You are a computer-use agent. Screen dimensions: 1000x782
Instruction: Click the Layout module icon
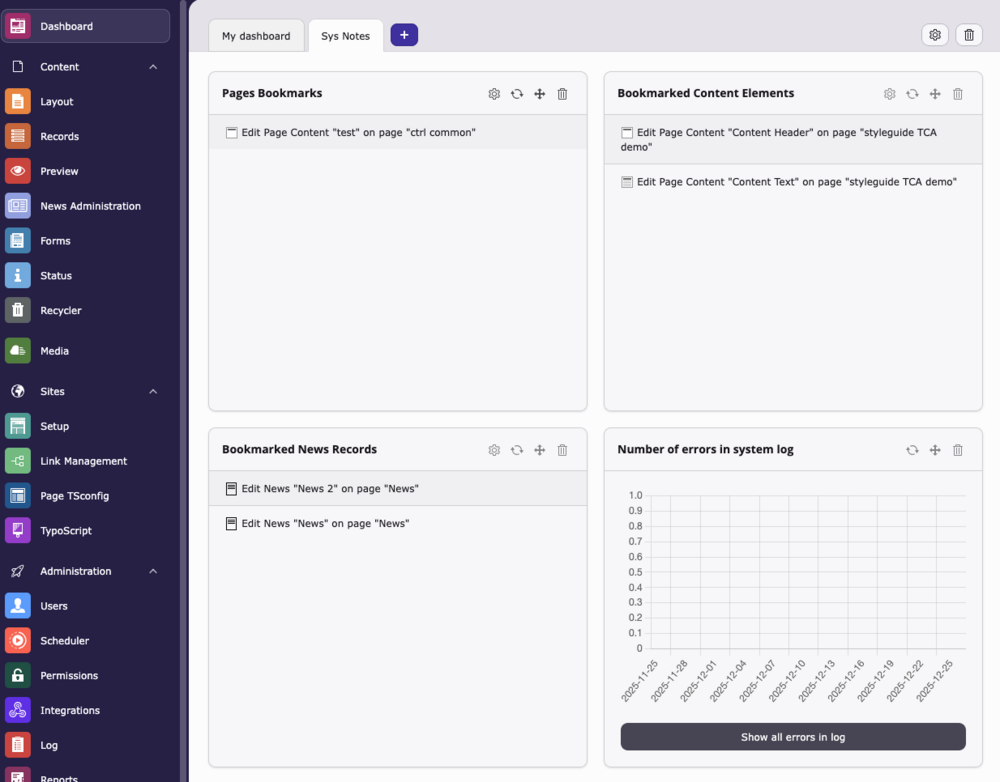18,101
